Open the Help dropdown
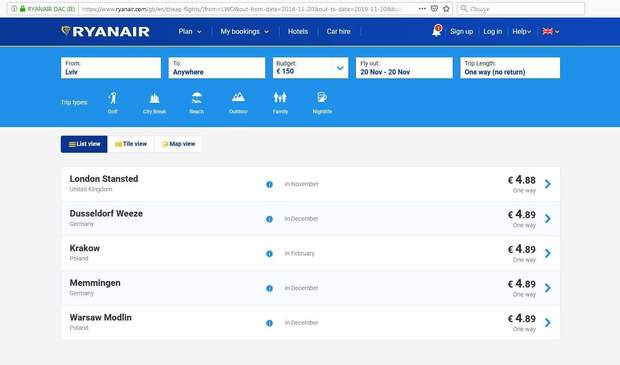620x365 pixels. pos(522,31)
